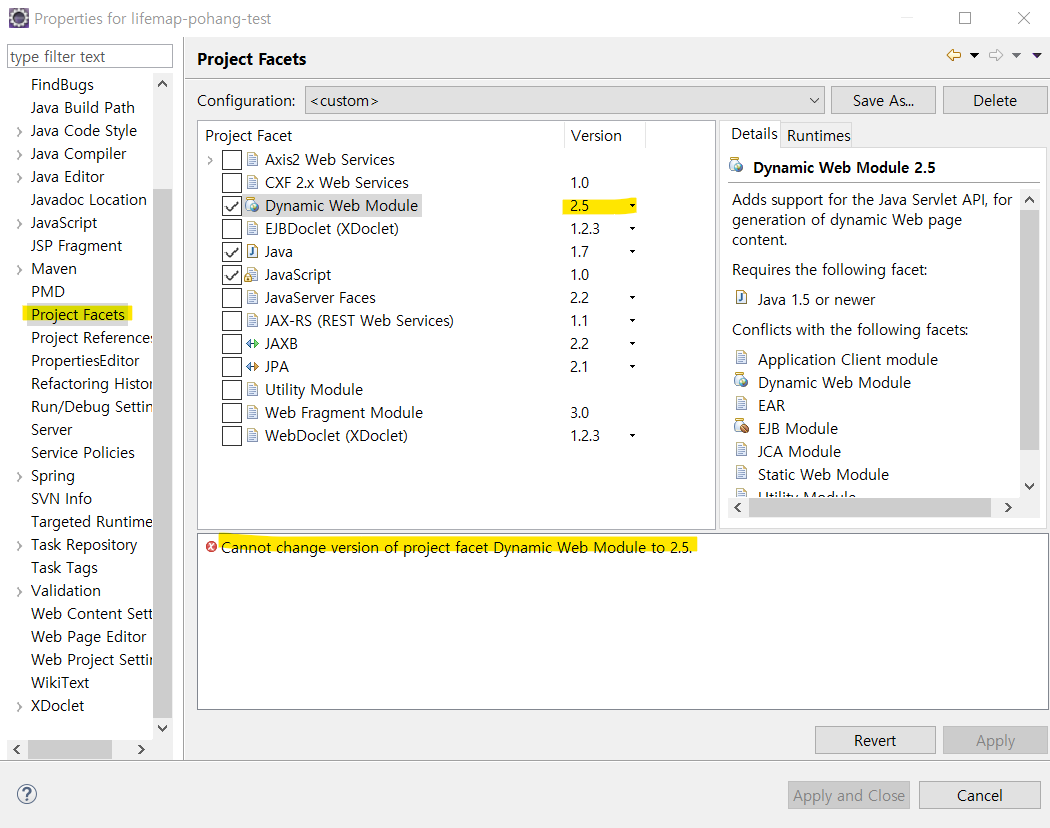Select the Details tab

point(754,134)
